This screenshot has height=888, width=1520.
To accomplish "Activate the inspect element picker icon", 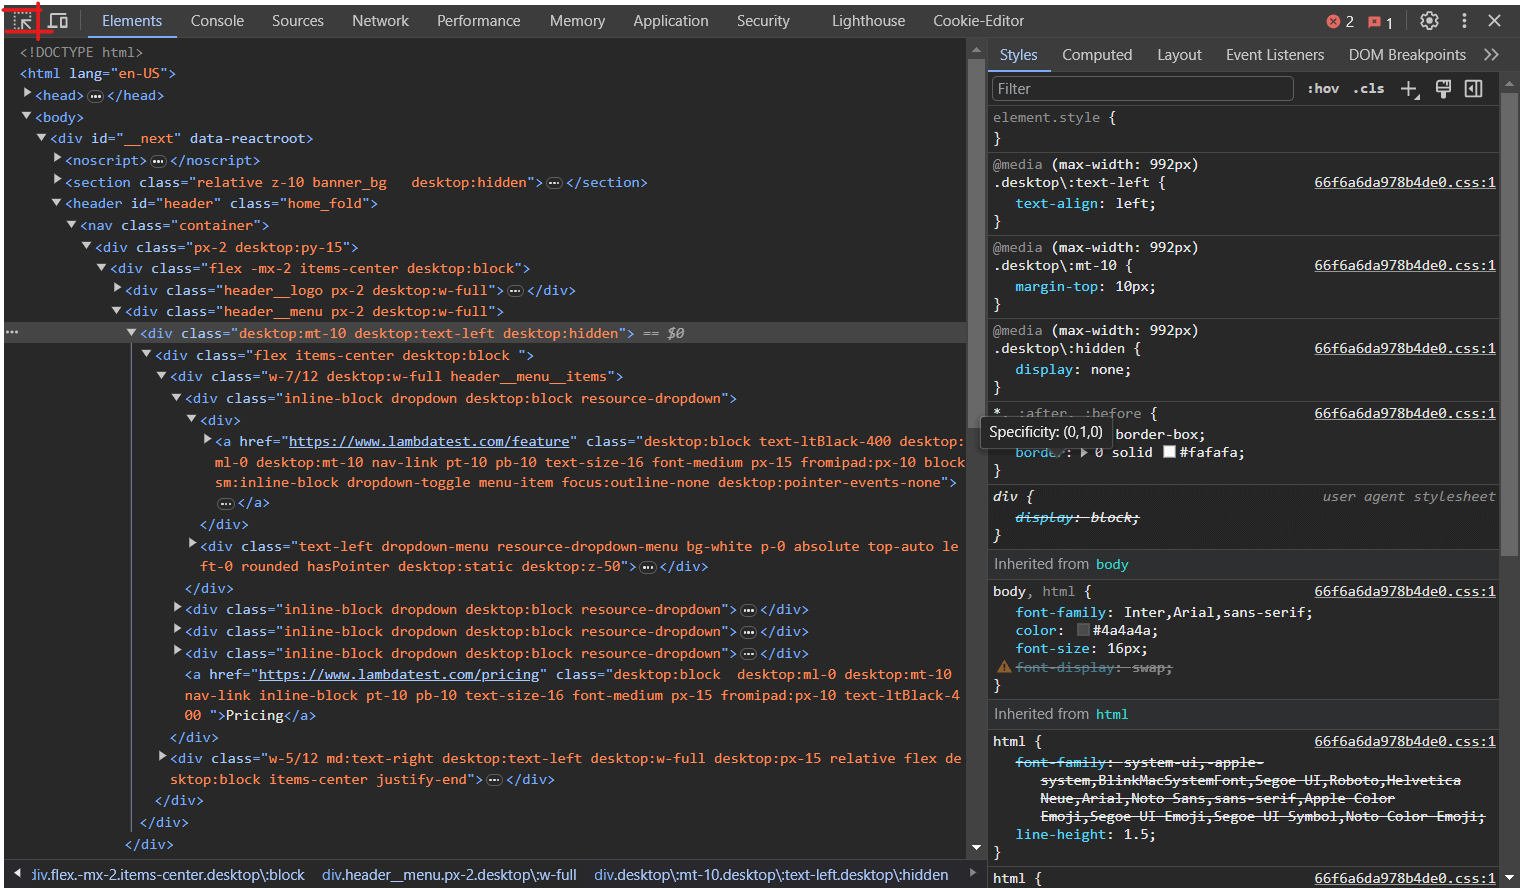I will click(22, 21).
